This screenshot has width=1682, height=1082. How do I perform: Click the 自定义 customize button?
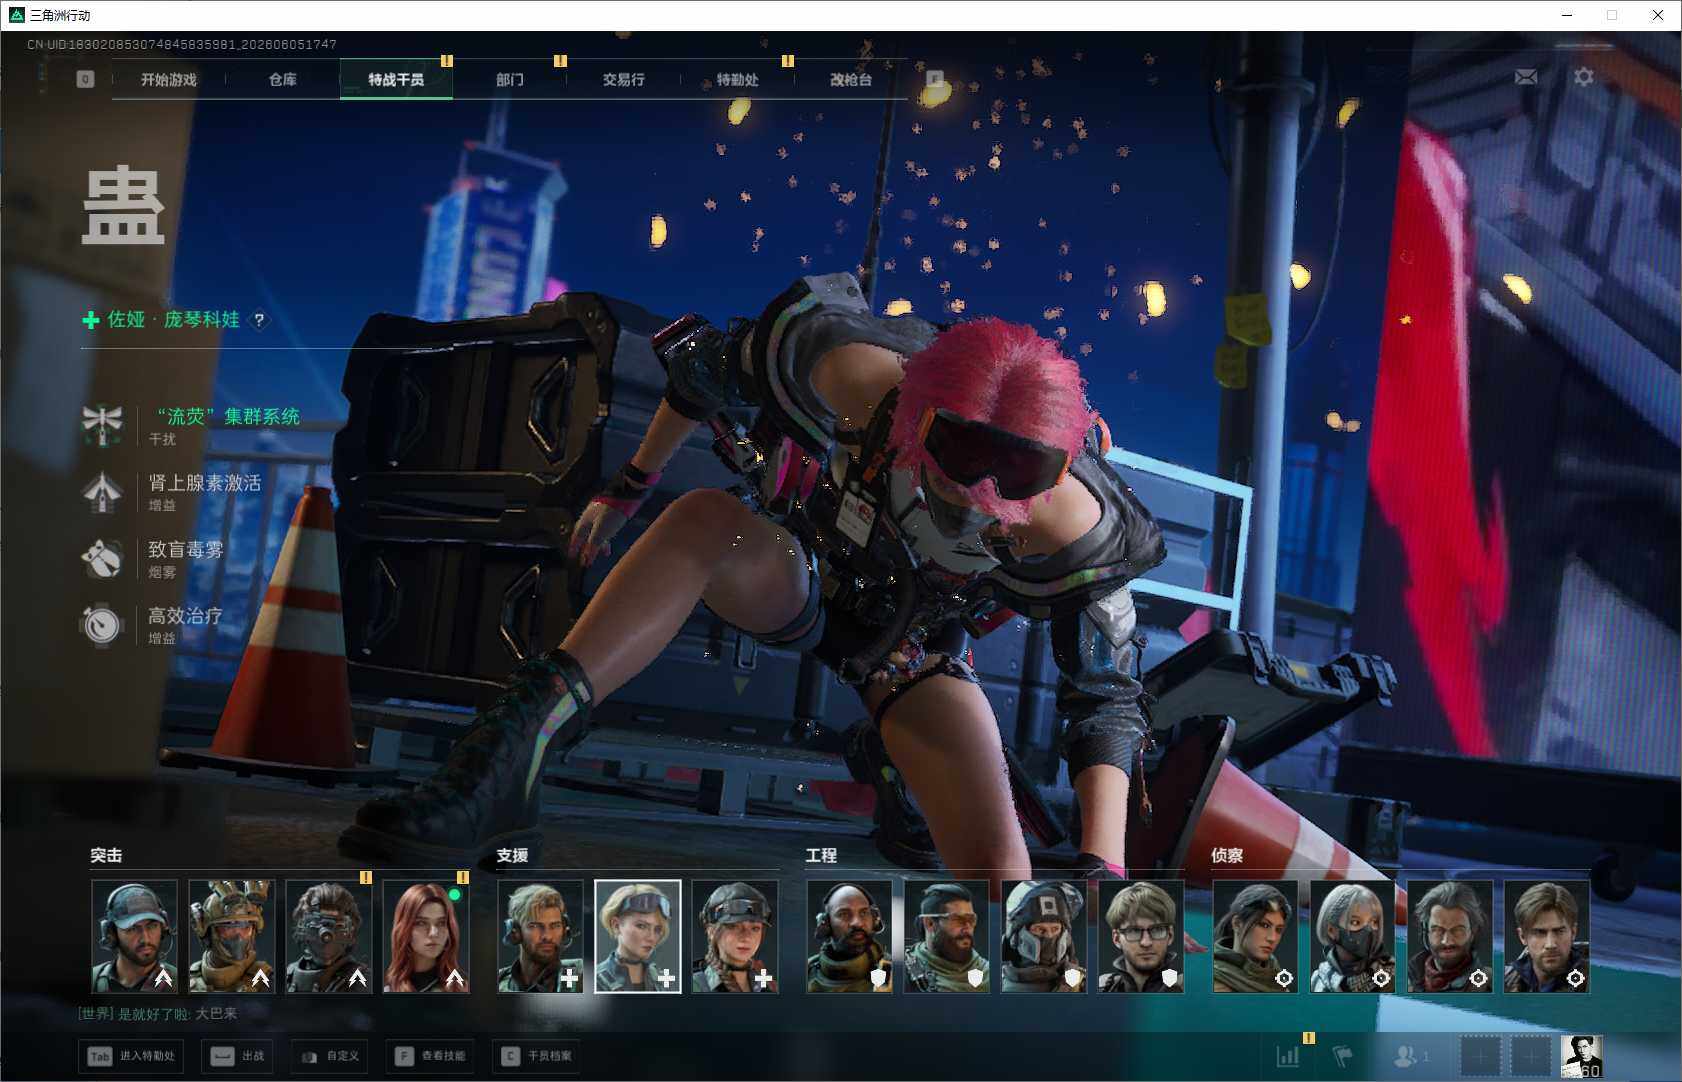point(329,1056)
